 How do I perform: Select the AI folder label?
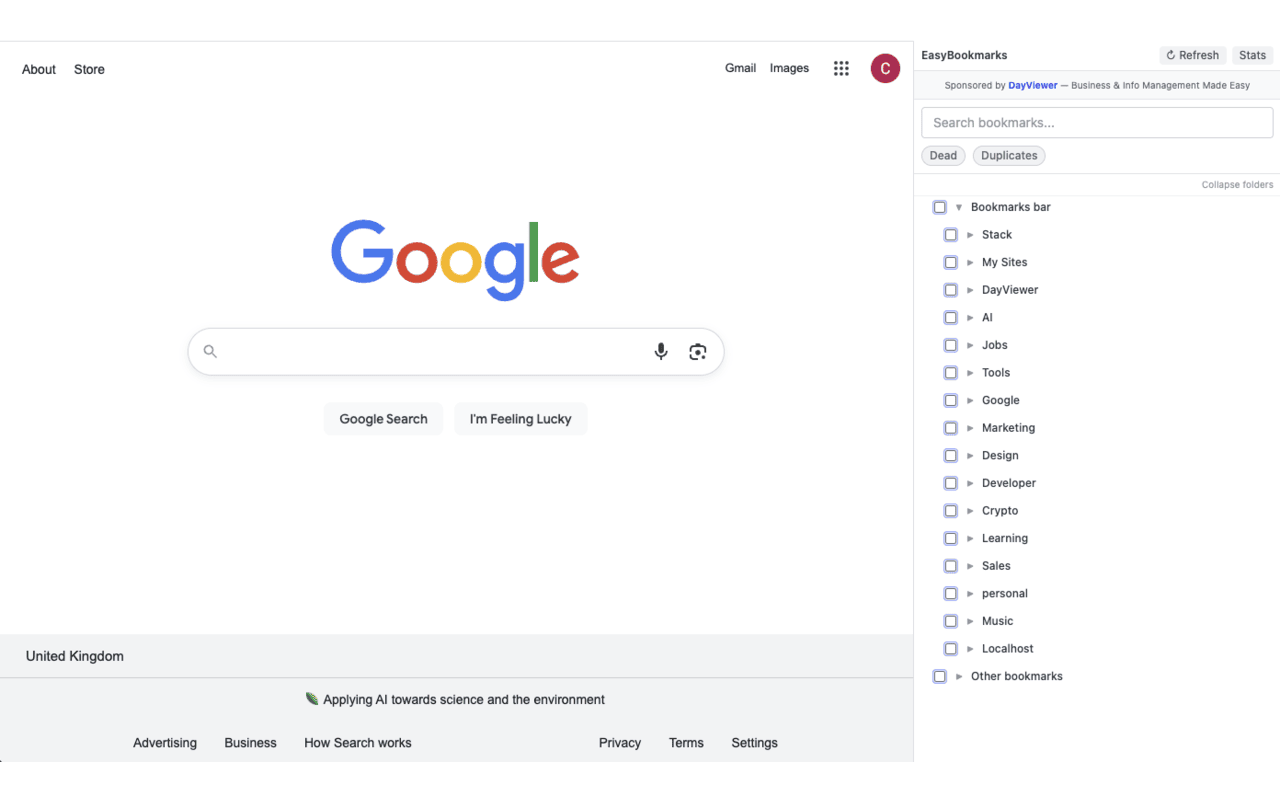(987, 317)
